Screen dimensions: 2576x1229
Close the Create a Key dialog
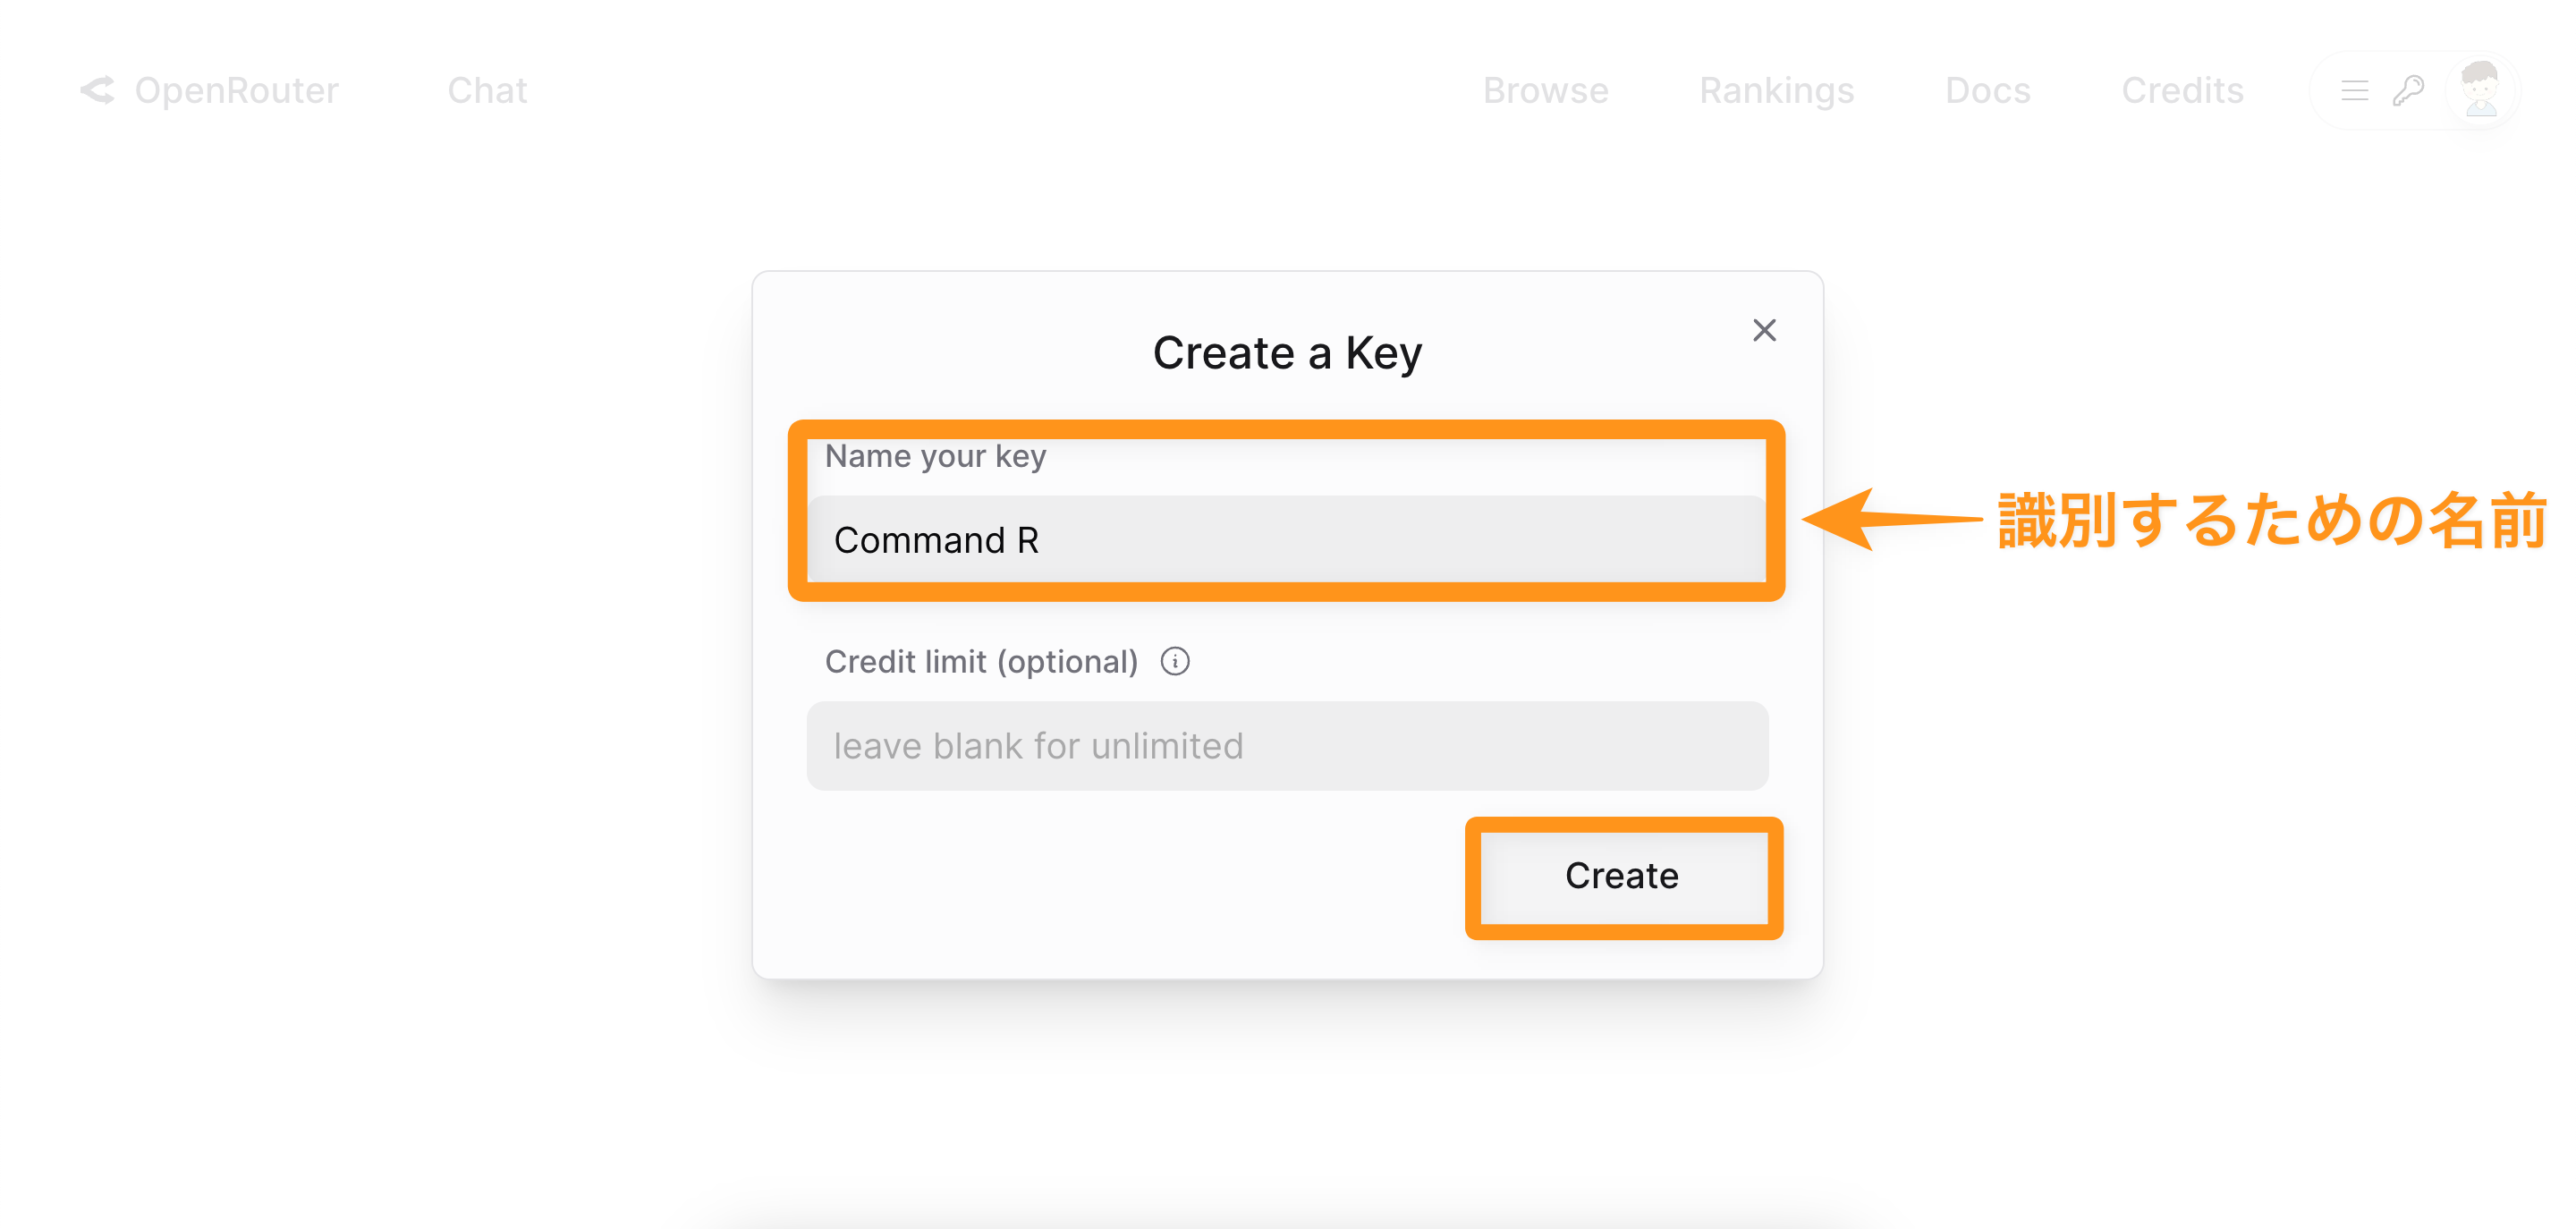[x=1764, y=330]
